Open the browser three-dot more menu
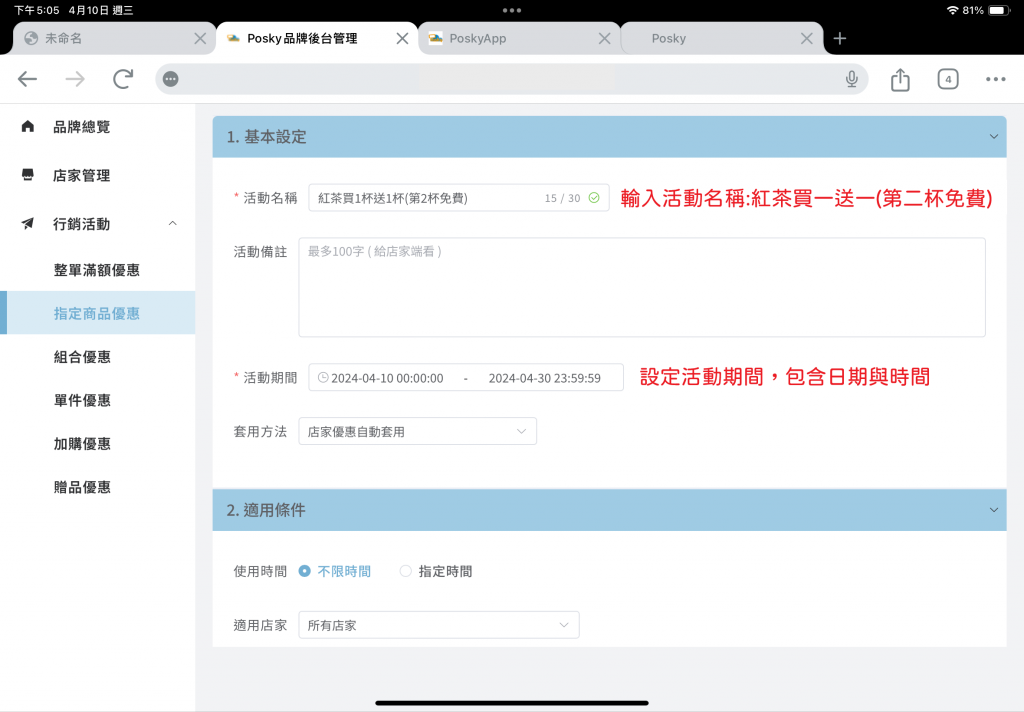The width and height of the screenshot is (1024, 712). 995,79
